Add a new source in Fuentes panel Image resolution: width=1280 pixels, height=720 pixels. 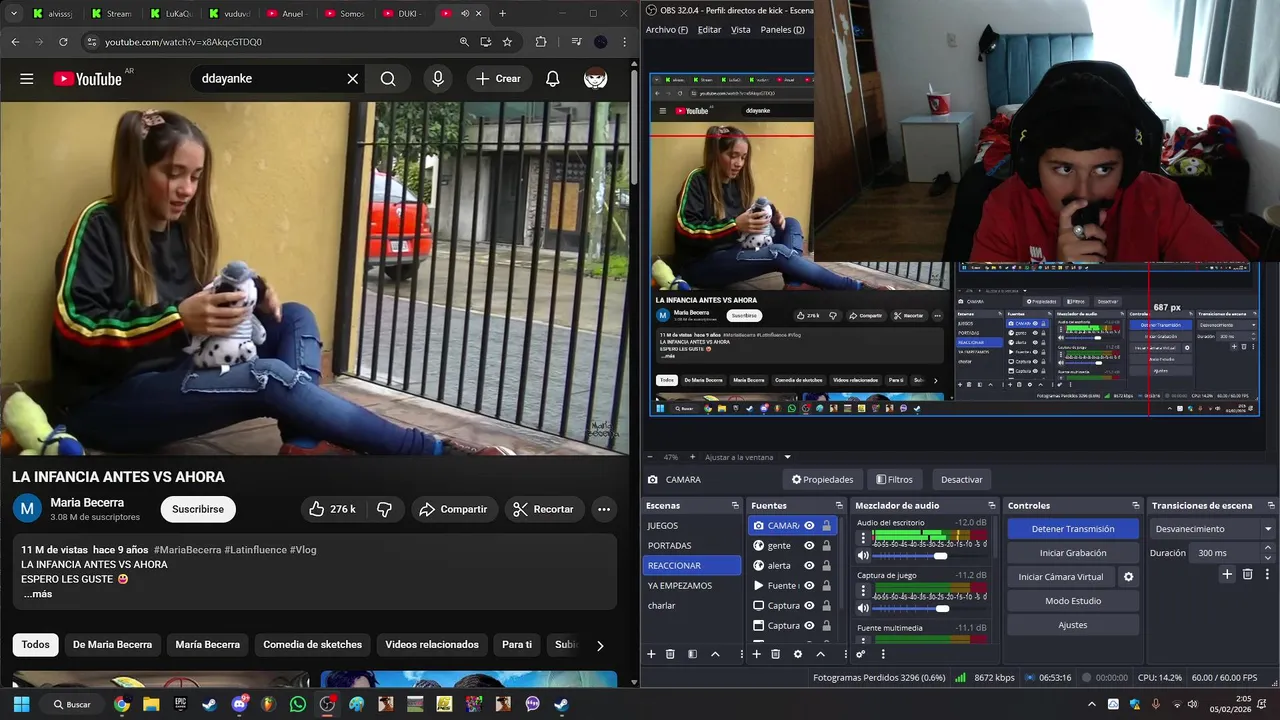point(756,654)
